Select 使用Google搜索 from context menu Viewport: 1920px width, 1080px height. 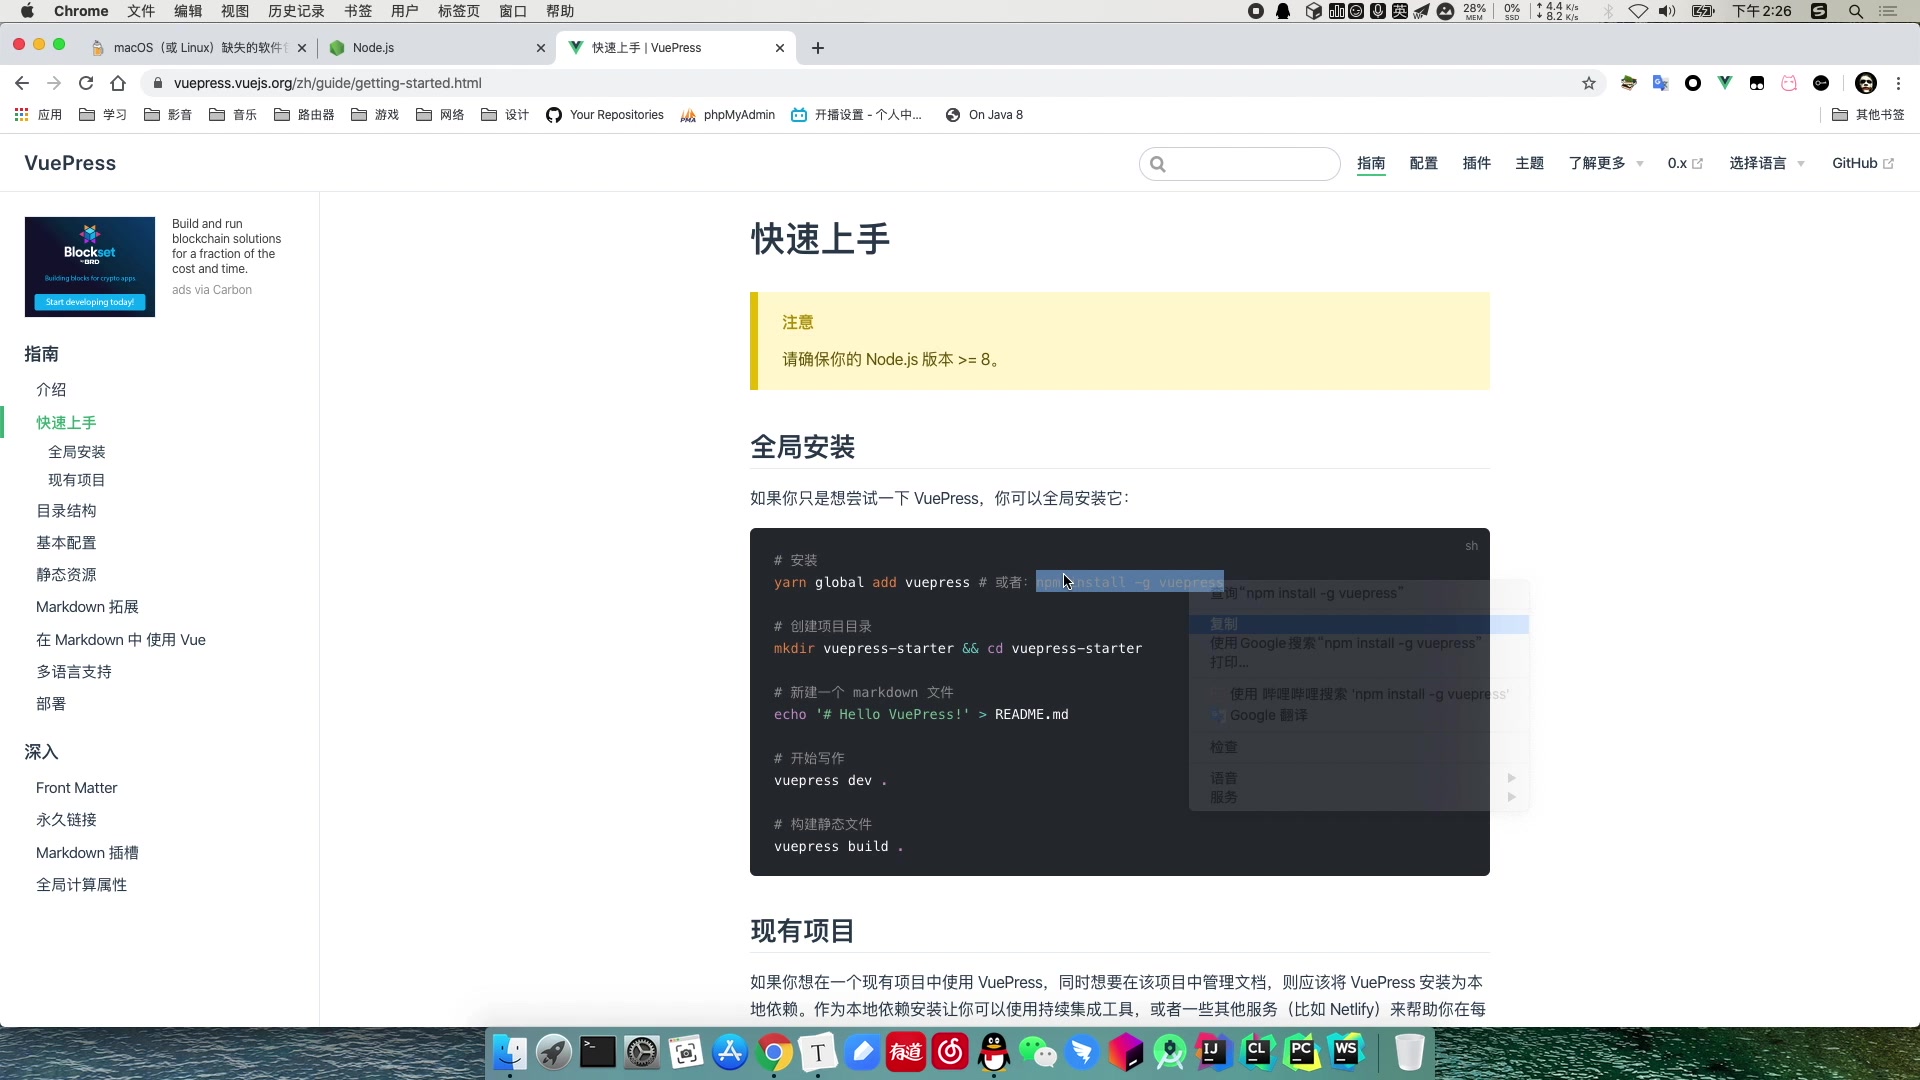coord(1340,644)
